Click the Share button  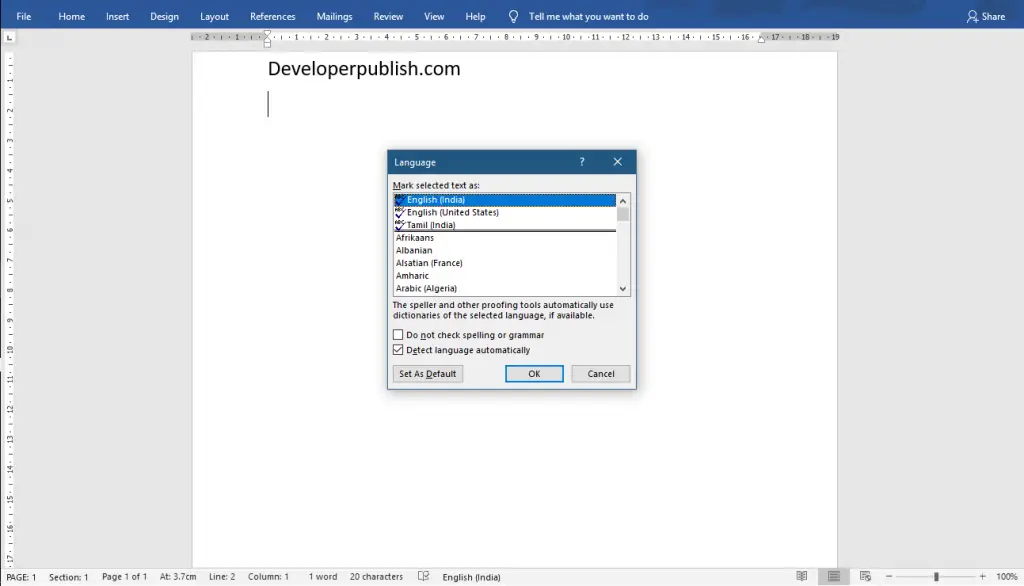point(986,16)
